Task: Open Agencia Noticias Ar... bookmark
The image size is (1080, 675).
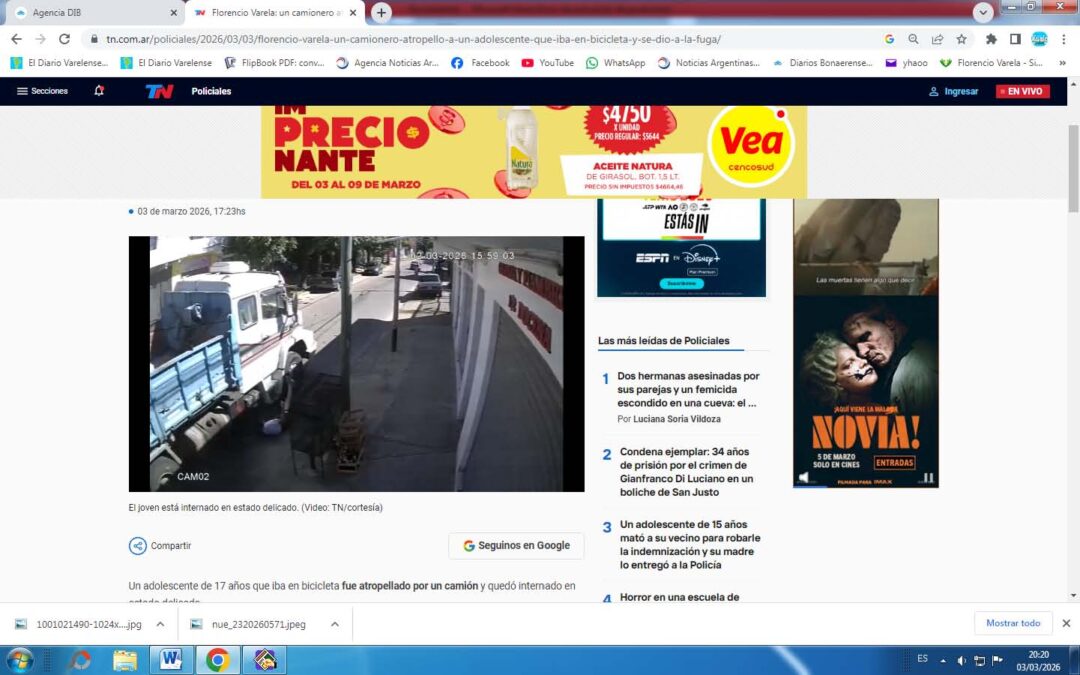Action: (388, 63)
